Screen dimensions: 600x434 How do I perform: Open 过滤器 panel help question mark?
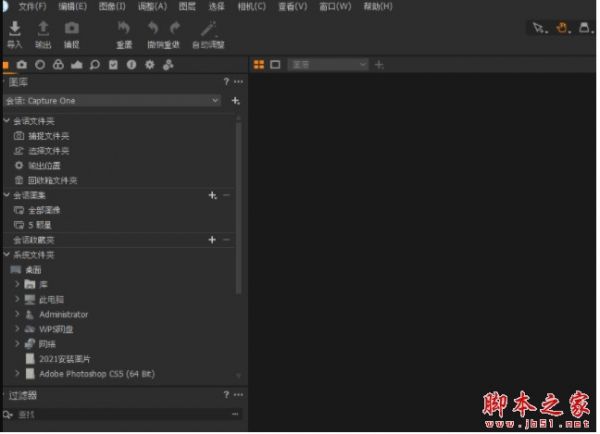pyautogui.click(x=226, y=395)
